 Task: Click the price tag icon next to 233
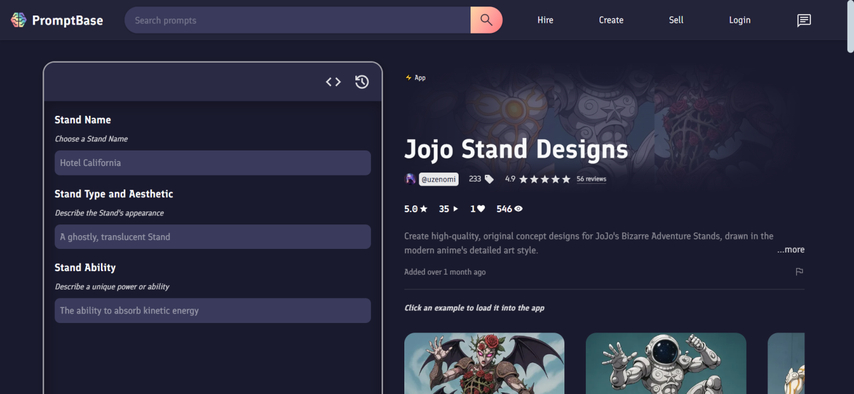[489, 179]
